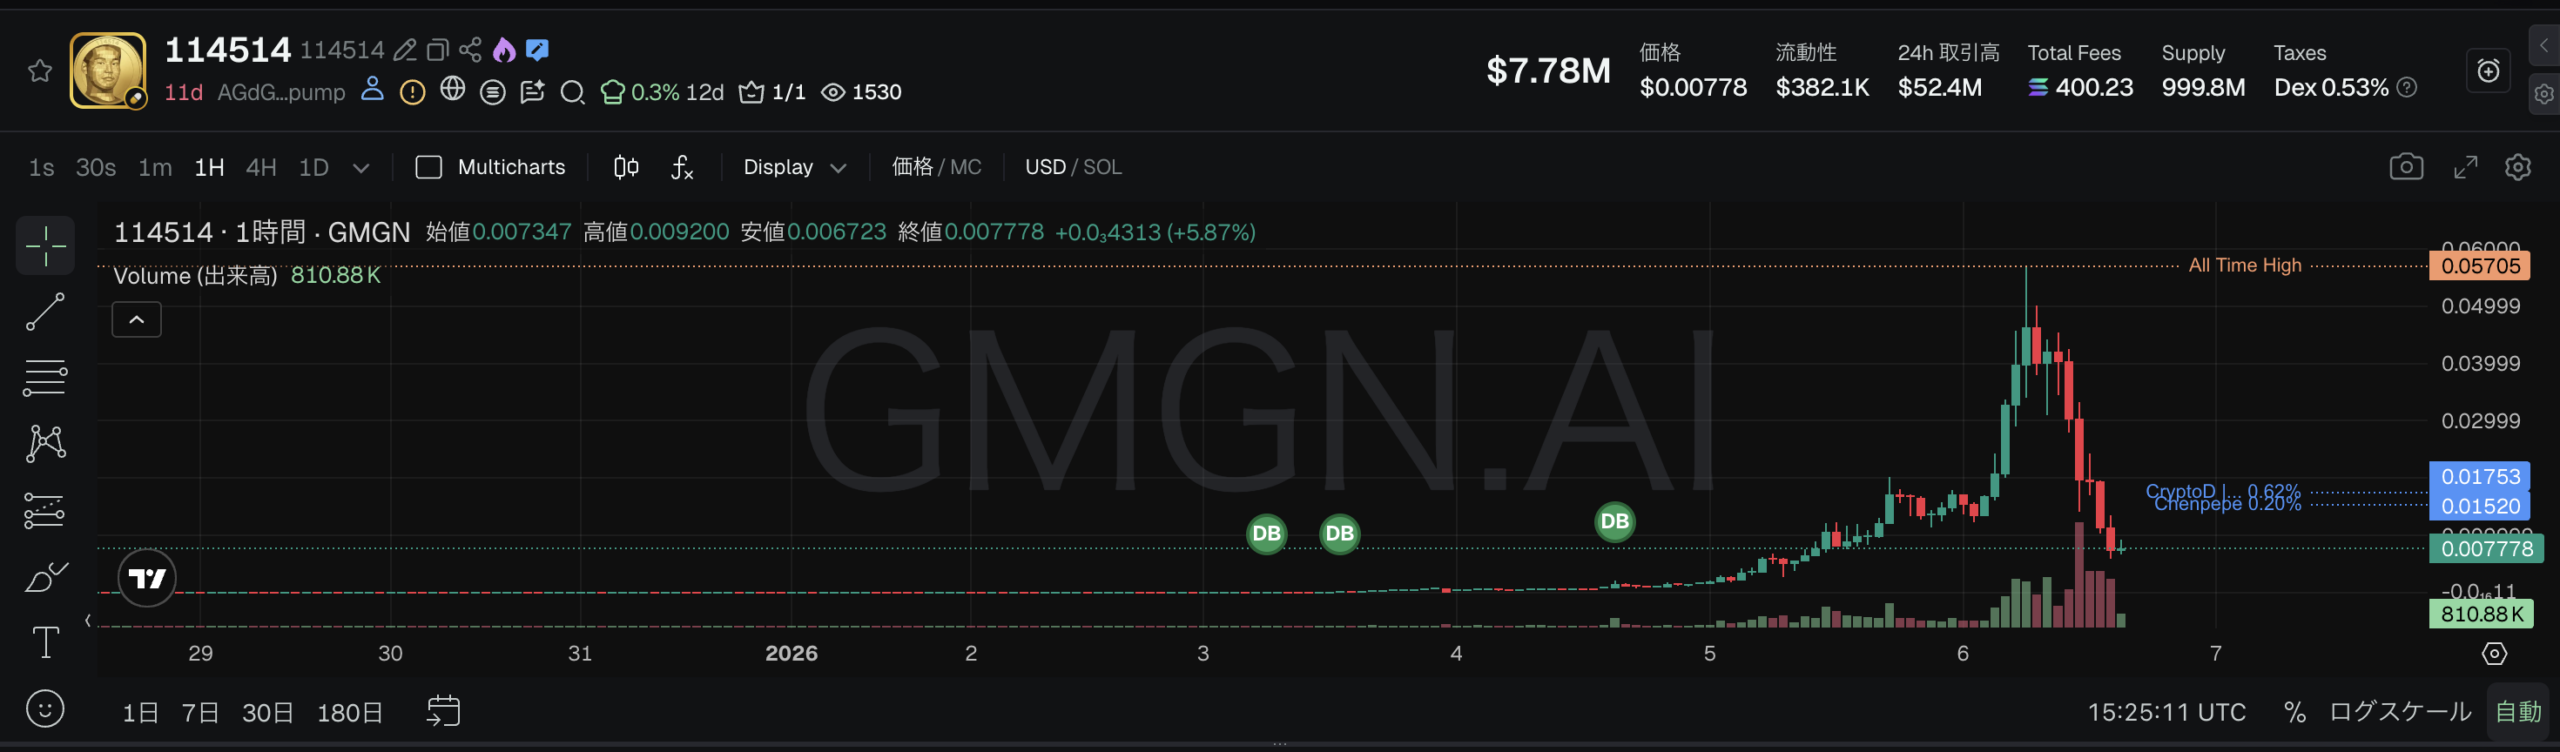Screen dimensions: 2560x752
Task: Add 114514 to favorites with star icon
Action: 40,71
